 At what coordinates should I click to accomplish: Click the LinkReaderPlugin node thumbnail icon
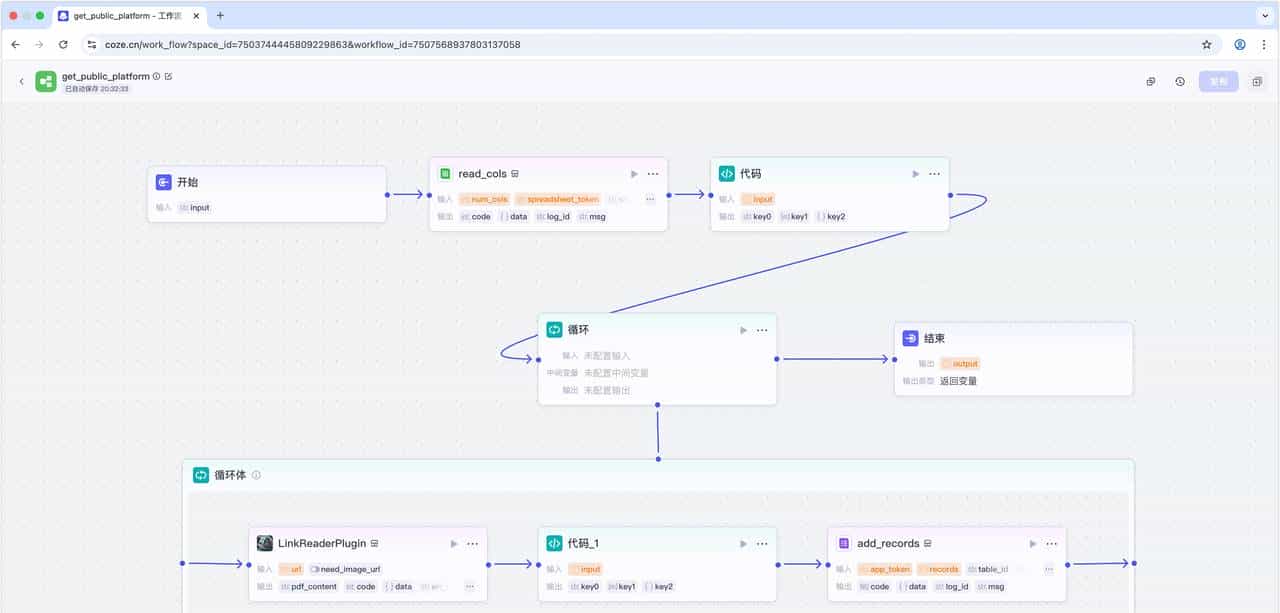pyautogui.click(x=265, y=543)
